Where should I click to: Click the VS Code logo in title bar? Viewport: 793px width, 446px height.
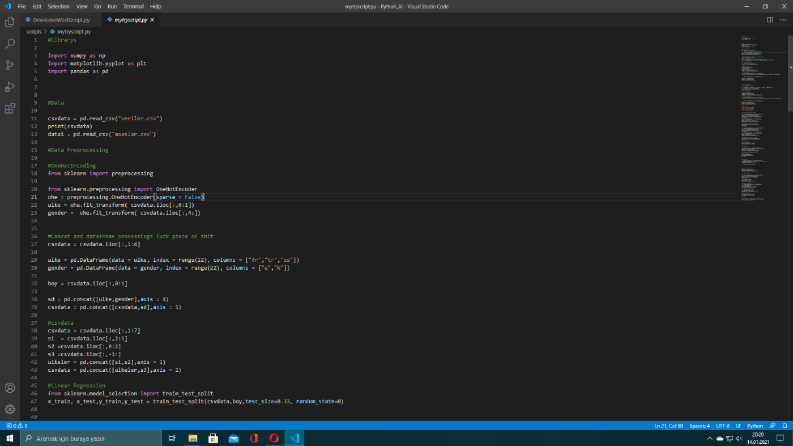pos(8,6)
